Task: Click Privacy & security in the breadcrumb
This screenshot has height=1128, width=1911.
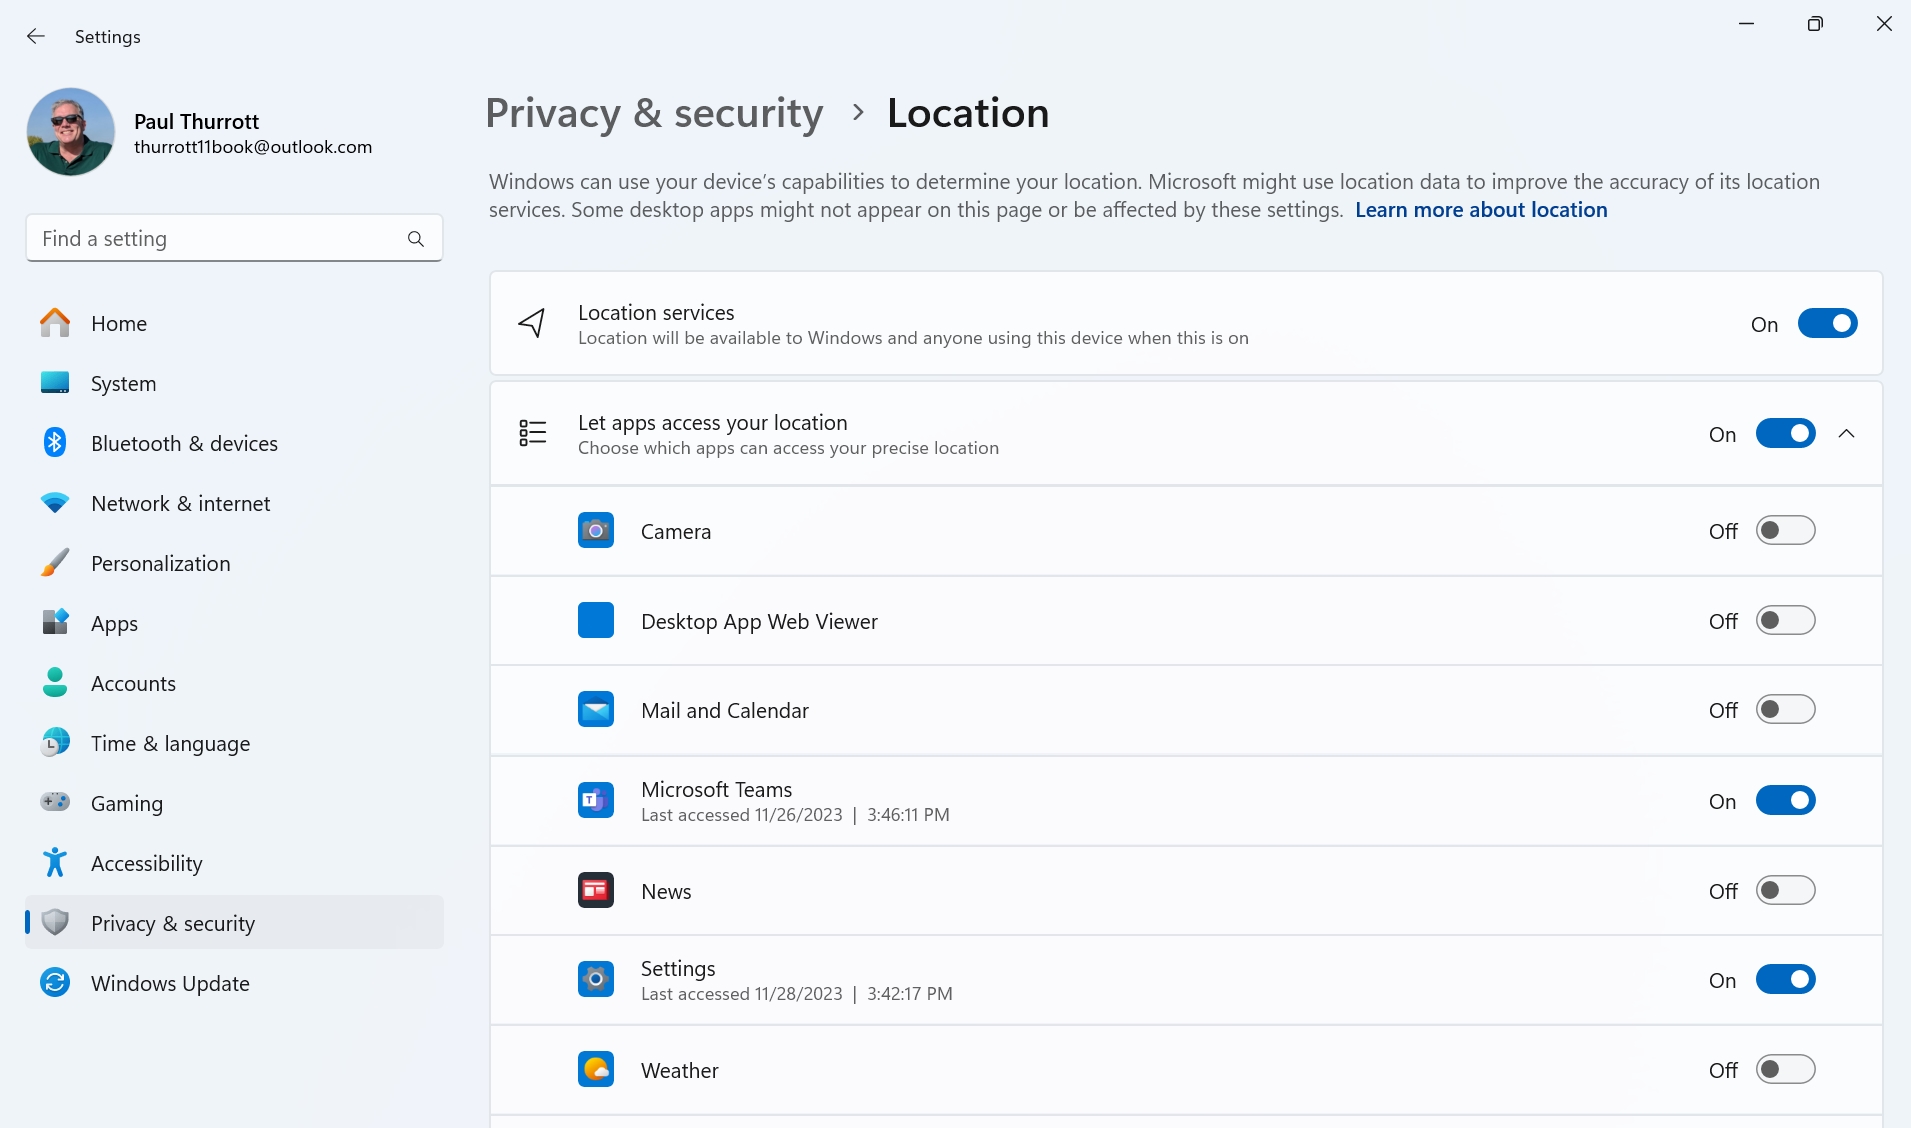Action: pyautogui.click(x=654, y=113)
